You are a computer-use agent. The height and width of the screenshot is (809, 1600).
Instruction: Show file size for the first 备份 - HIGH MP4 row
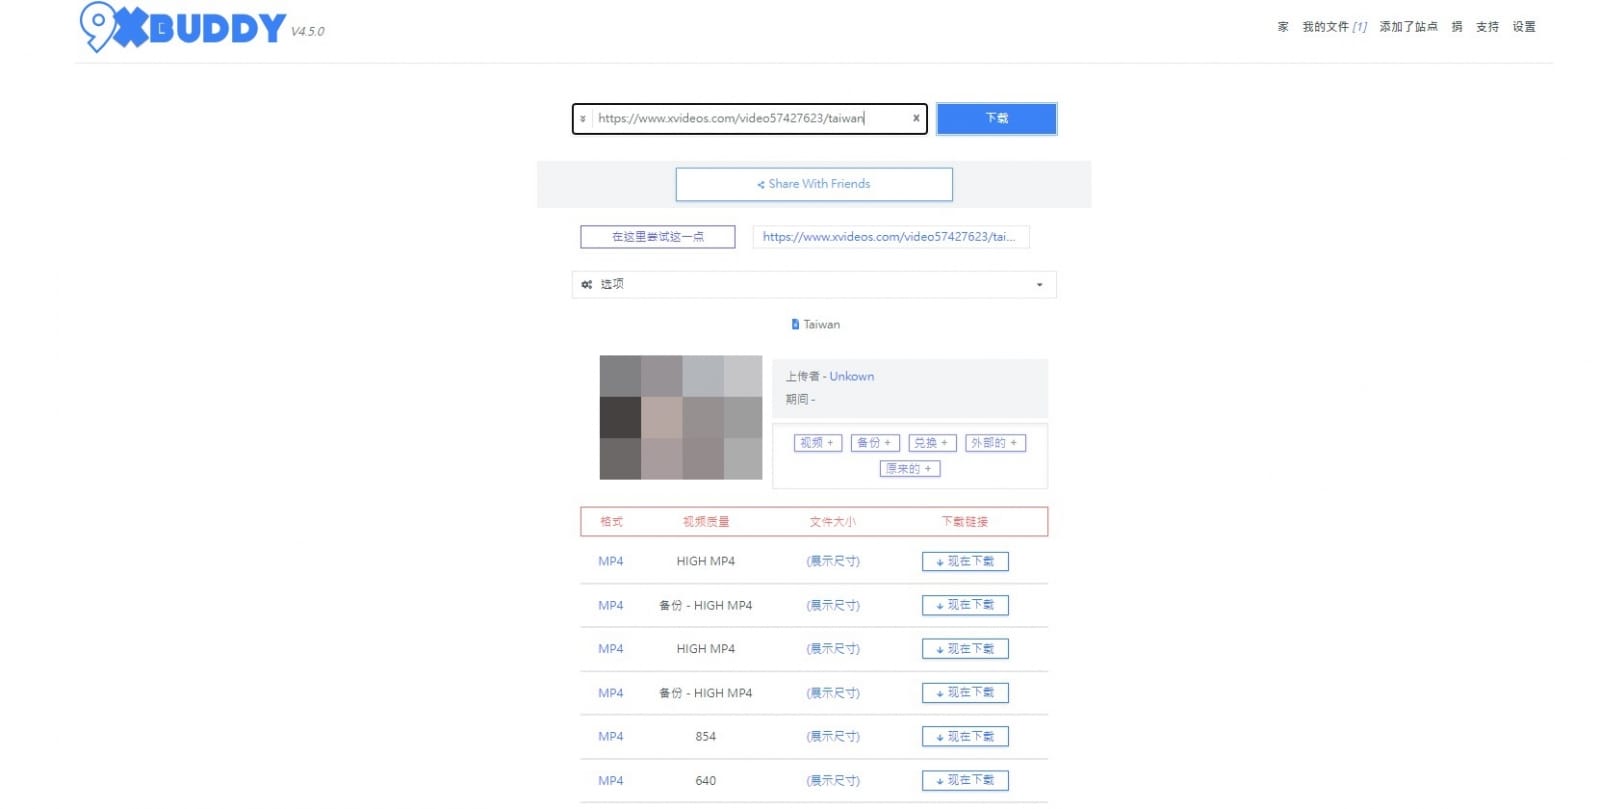[x=833, y=606]
